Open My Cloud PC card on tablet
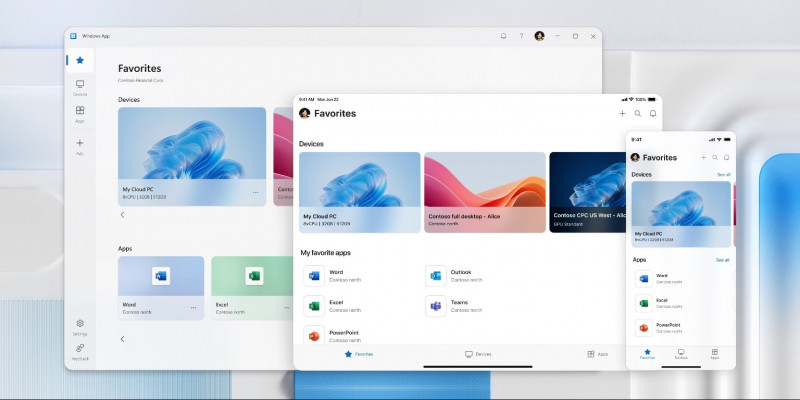This screenshot has height=400, width=800. pos(360,192)
